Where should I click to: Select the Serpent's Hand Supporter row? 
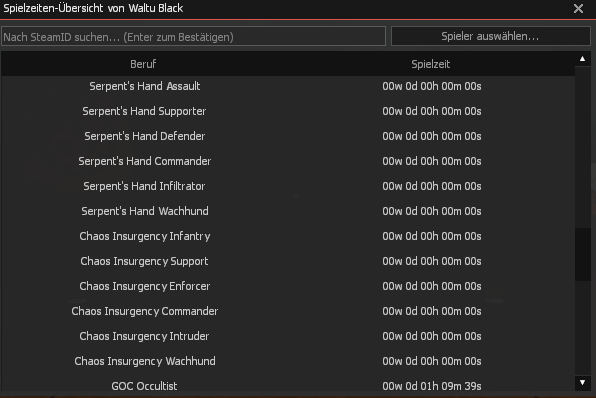click(x=288, y=111)
